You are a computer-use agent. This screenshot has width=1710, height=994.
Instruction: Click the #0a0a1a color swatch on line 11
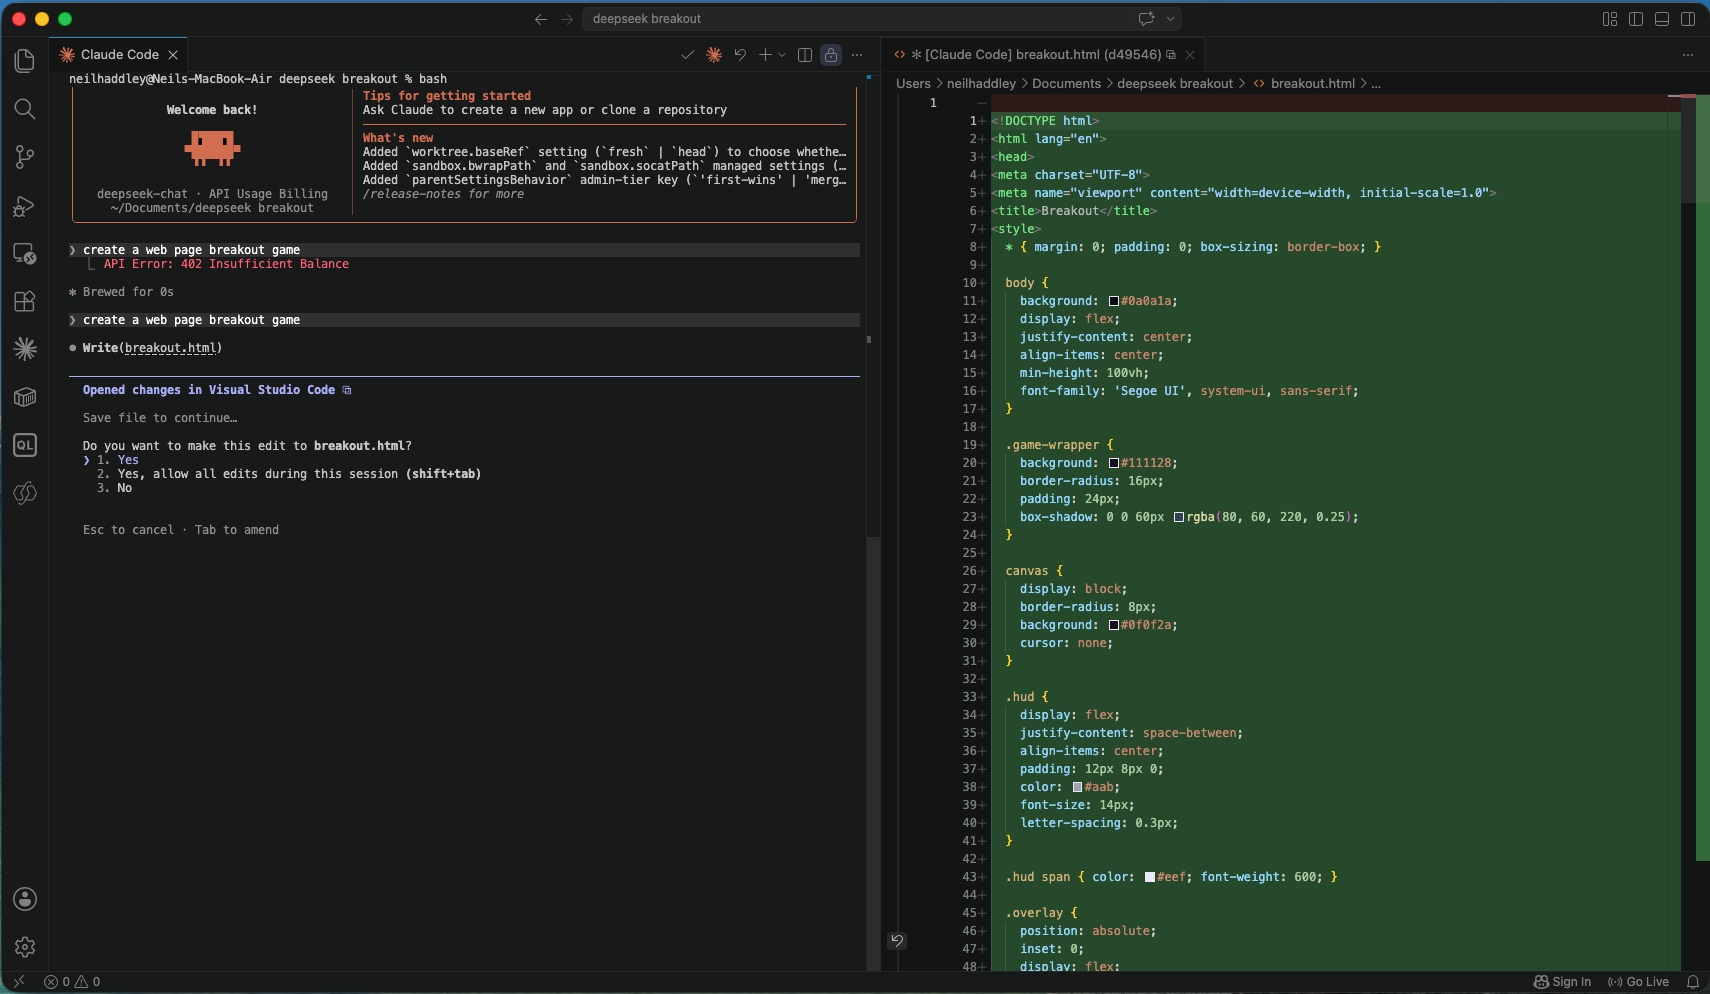pos(1114,301)
